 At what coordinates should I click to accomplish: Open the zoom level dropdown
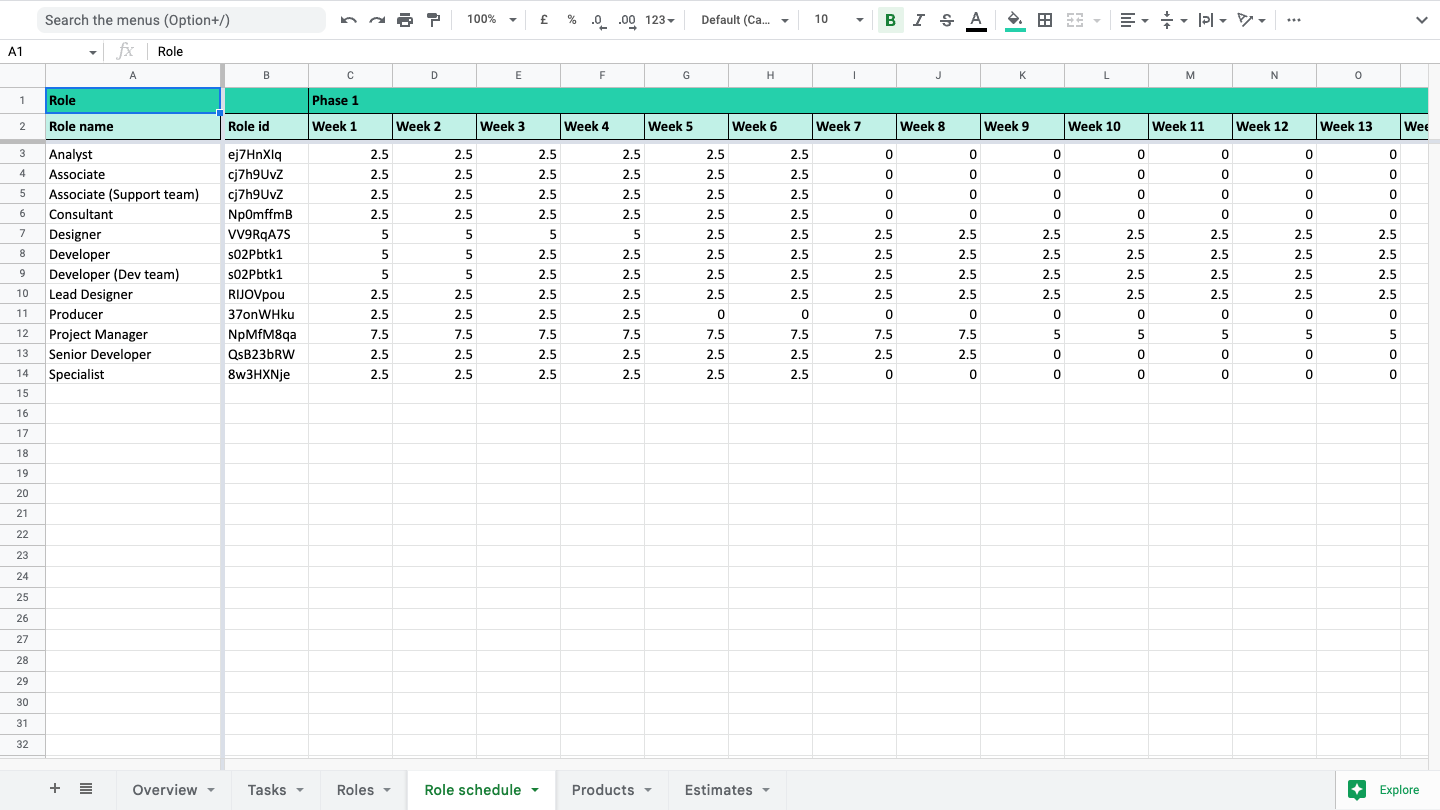[x=492, y=20]
